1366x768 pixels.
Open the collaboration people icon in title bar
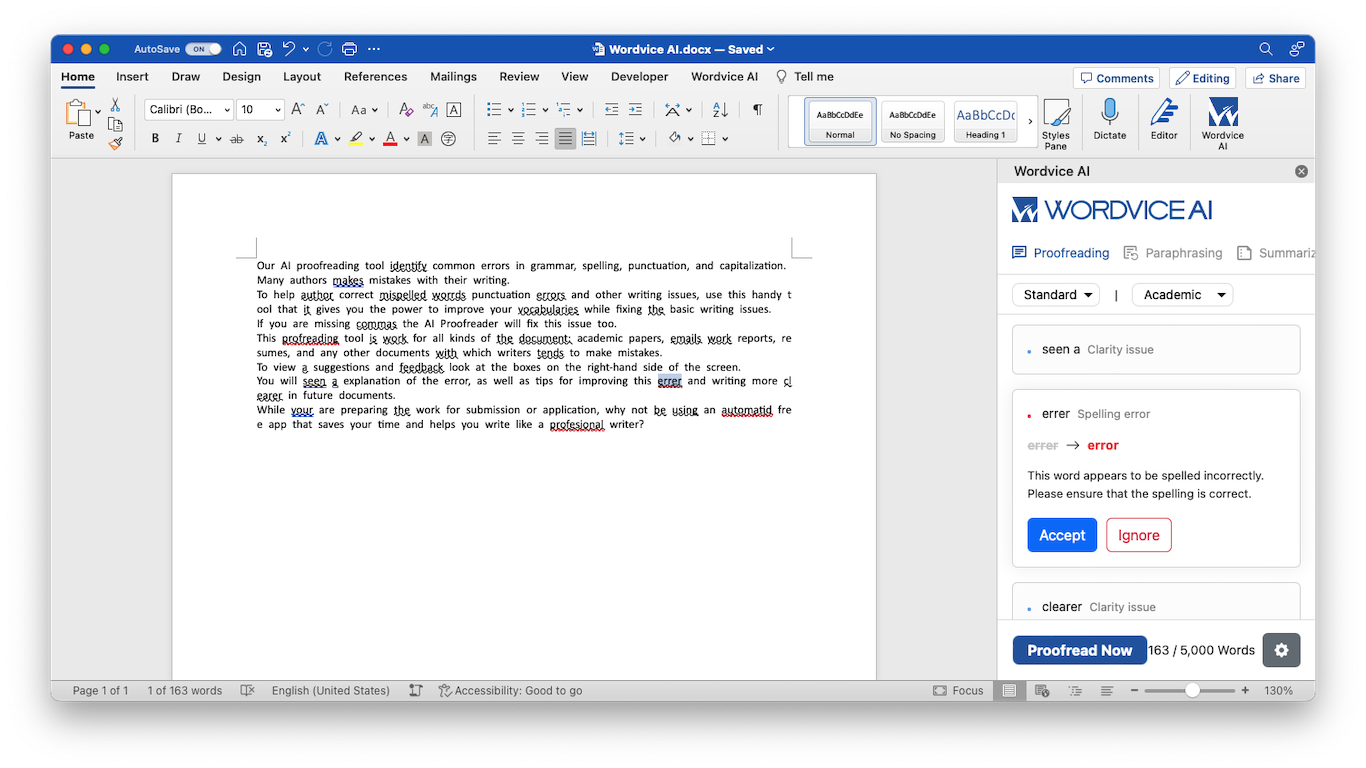click(x=1297, y=49)
